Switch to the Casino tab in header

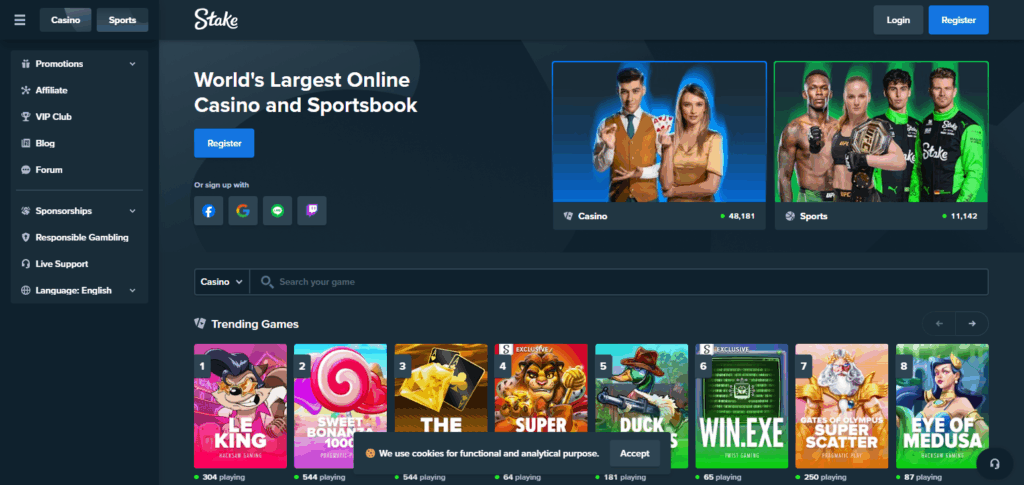tap(65, 20)
